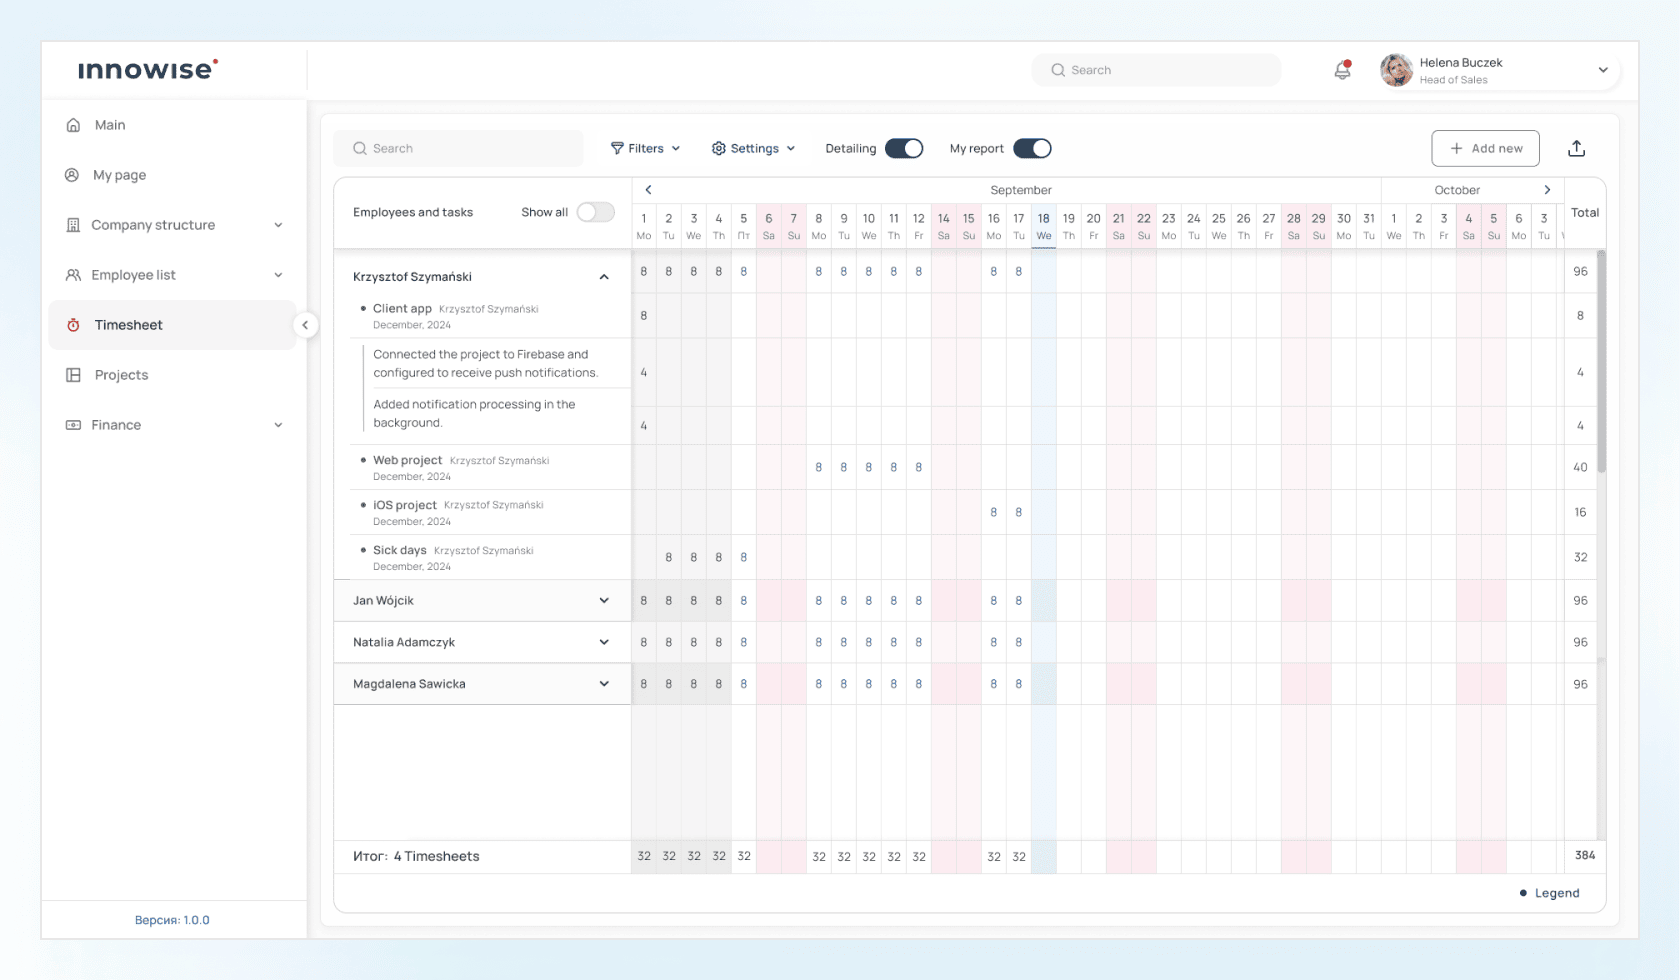Click the export/share icon near Add new
Viewport: 1680px width, 980px height.
[1577, 148]
